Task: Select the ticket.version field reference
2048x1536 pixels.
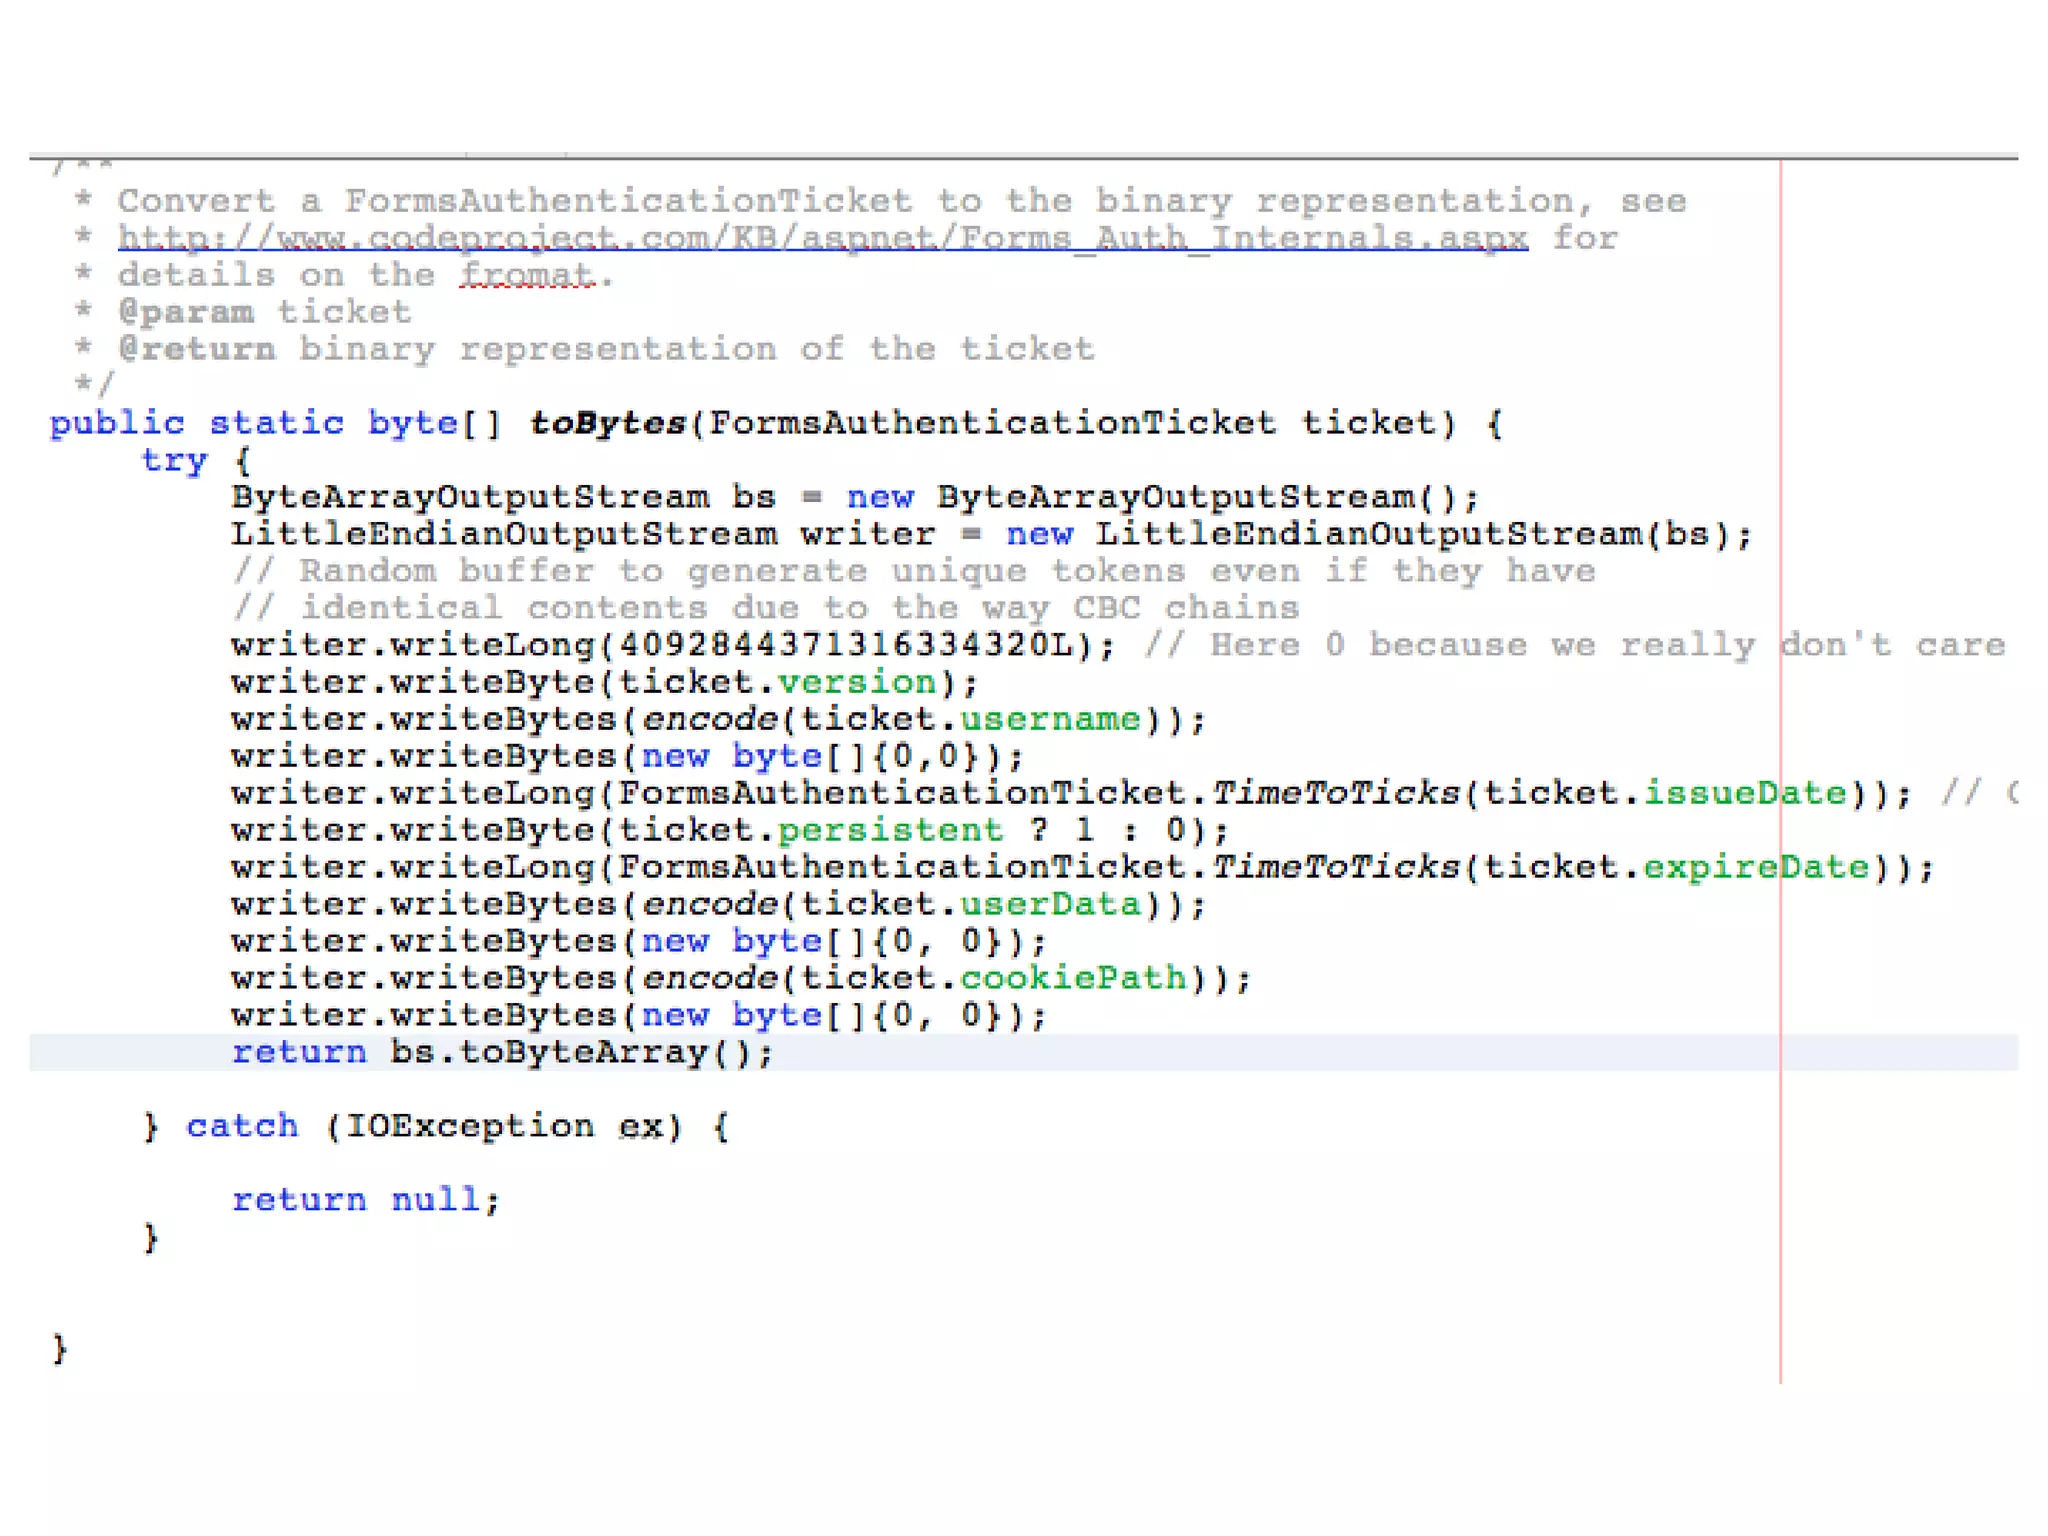Action: [857, 682]
